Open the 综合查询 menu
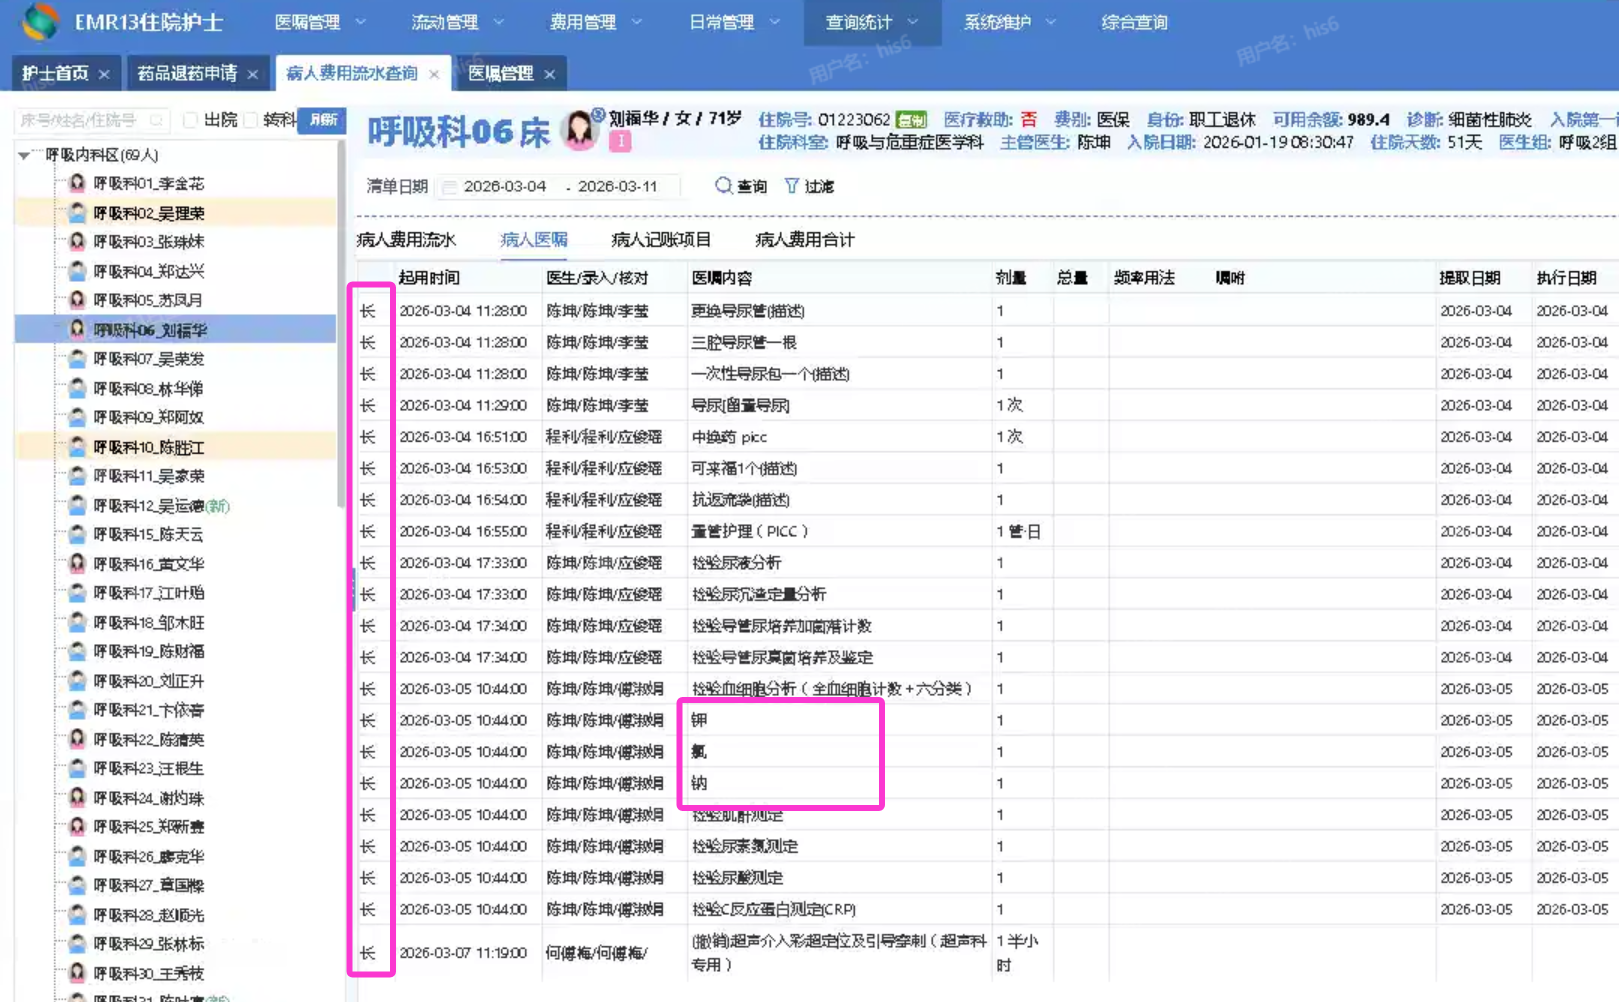Viewport: 1619px width, 1002px height. tap(1134, 22)
